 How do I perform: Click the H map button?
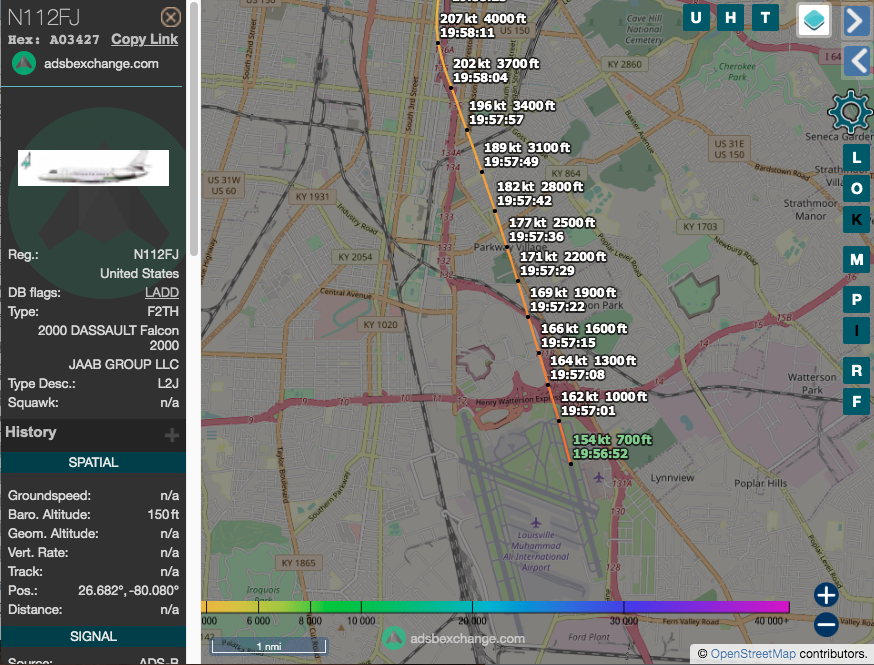click(x=730, y=18)
